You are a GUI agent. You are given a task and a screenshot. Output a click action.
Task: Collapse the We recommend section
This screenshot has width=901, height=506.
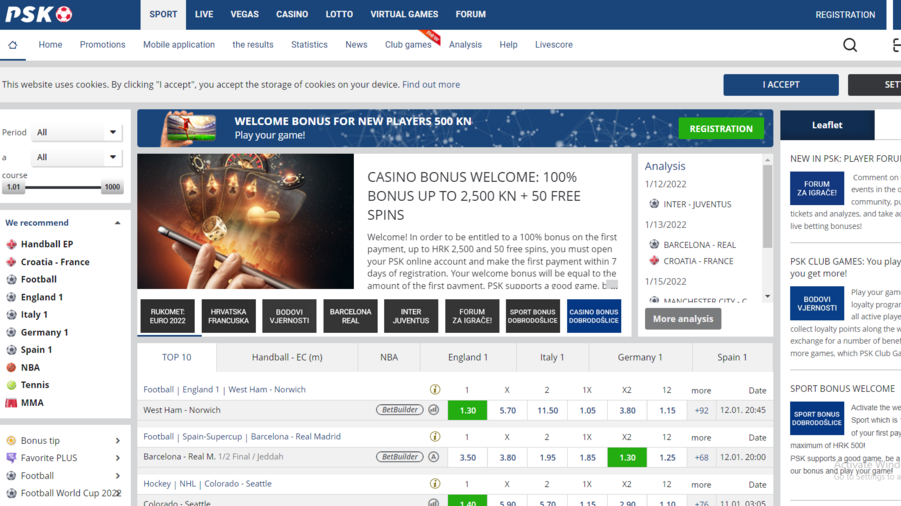pos(117,223)
